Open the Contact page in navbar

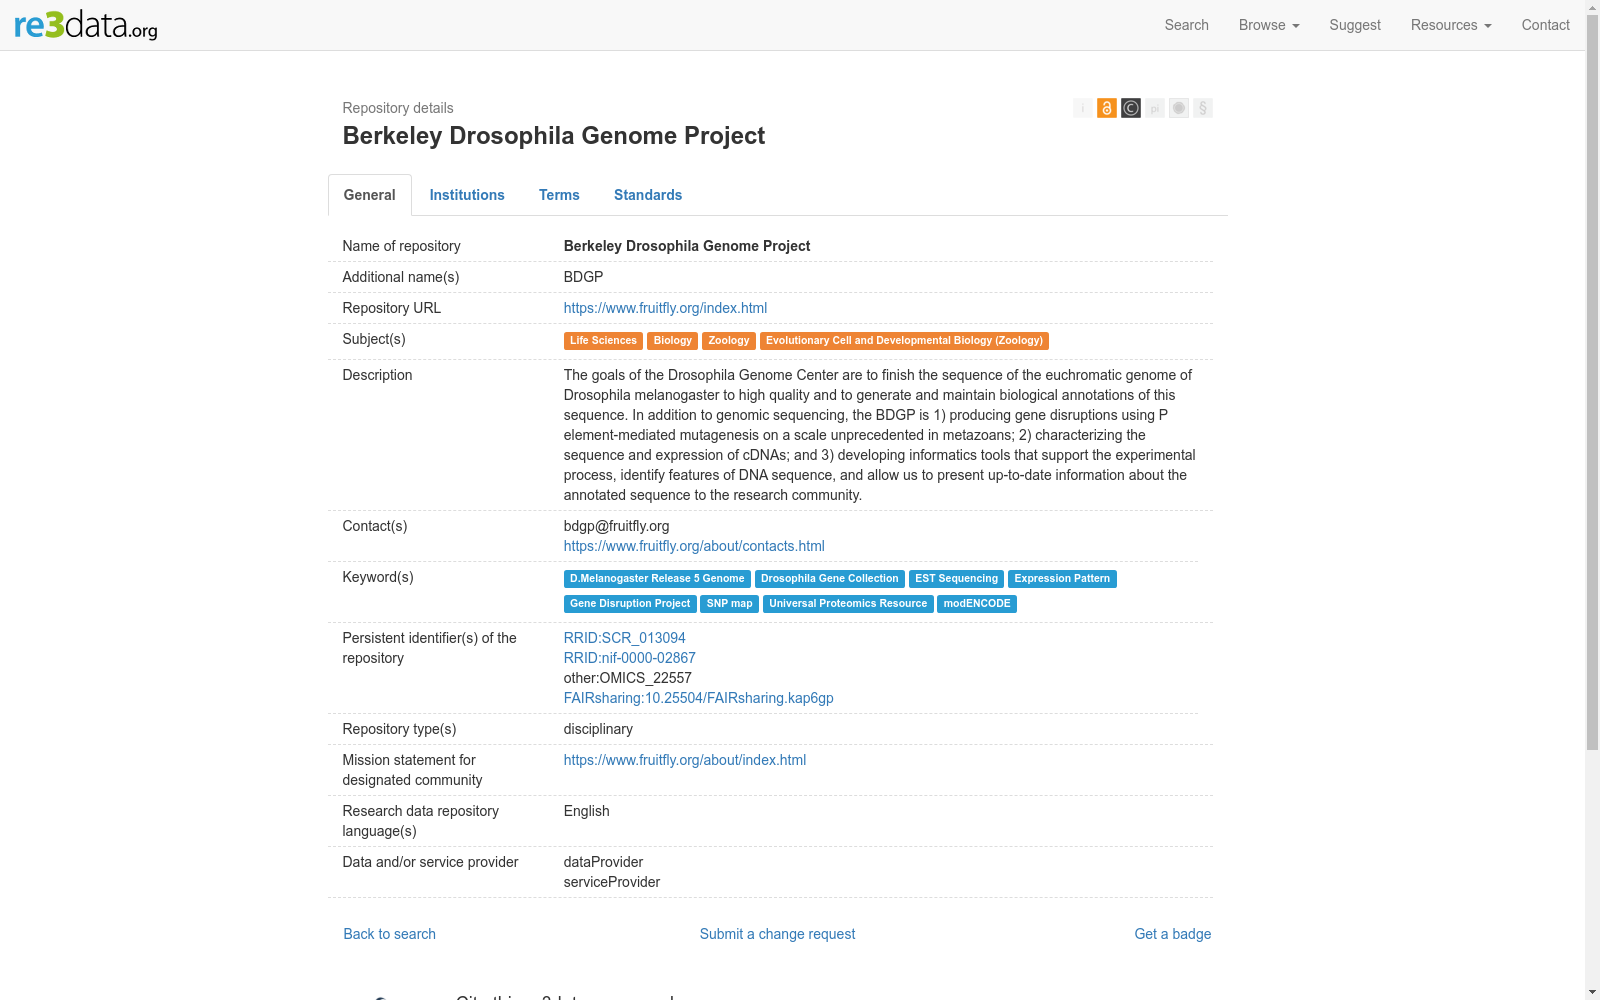tap(1545, 25)
